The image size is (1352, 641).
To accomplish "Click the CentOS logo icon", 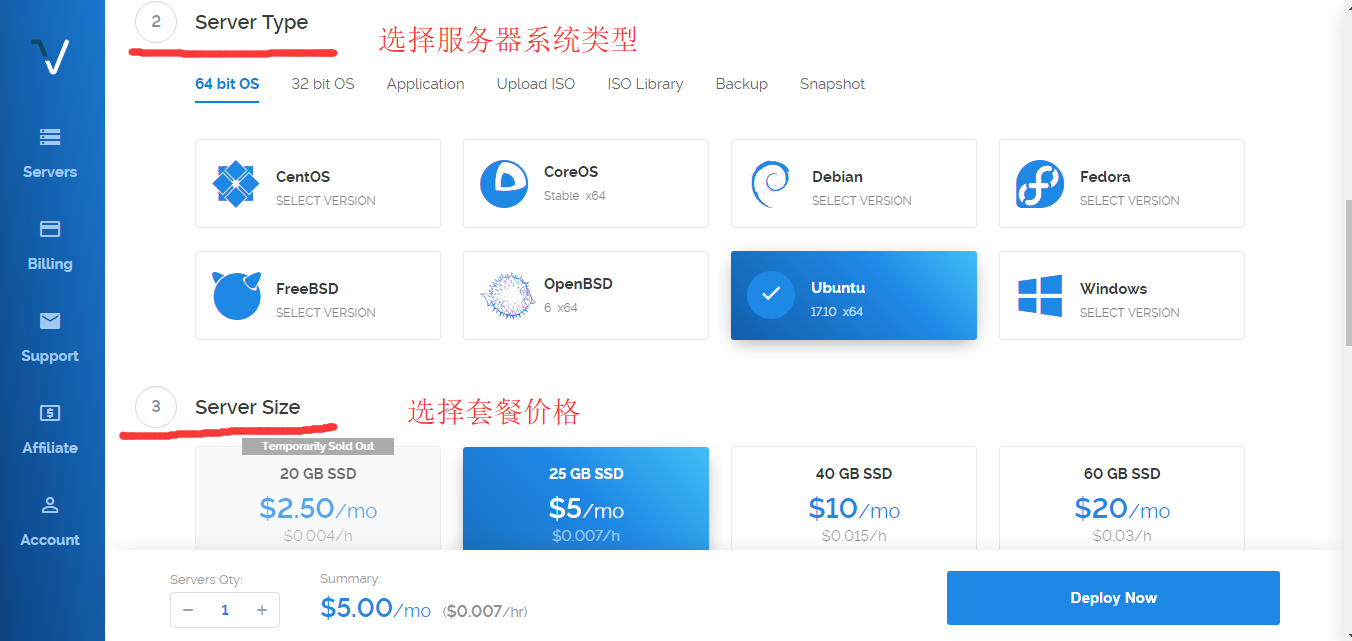I will [x=236, y=184].
